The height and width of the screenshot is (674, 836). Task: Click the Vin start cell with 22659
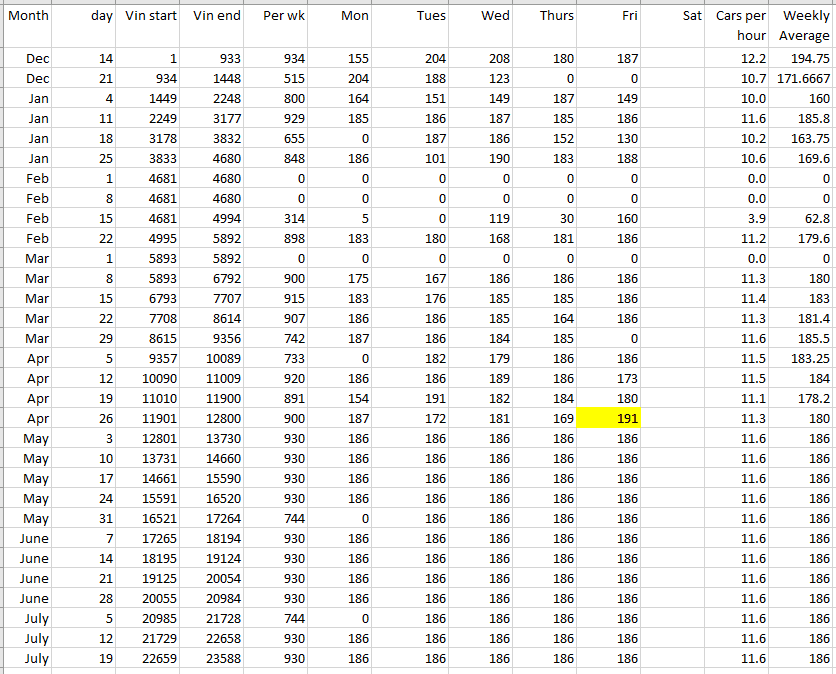pos(150,659)
